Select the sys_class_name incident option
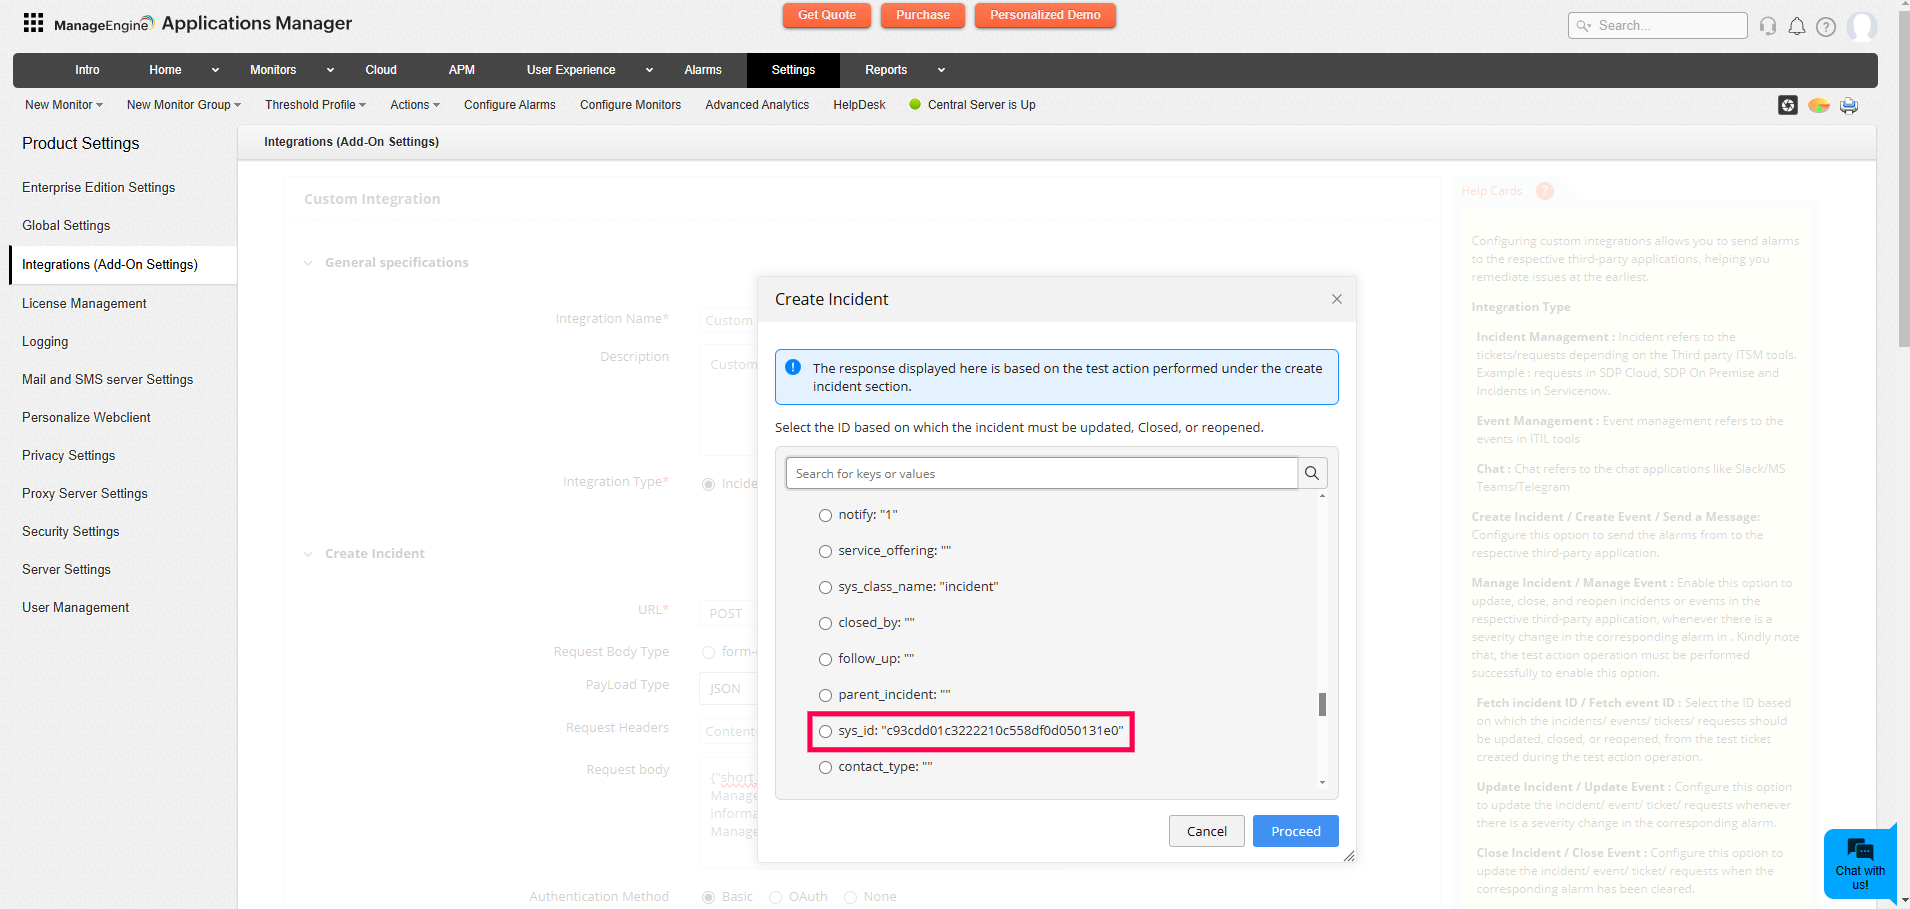This screenshot has width=1910, height=909. click(826, 587)
